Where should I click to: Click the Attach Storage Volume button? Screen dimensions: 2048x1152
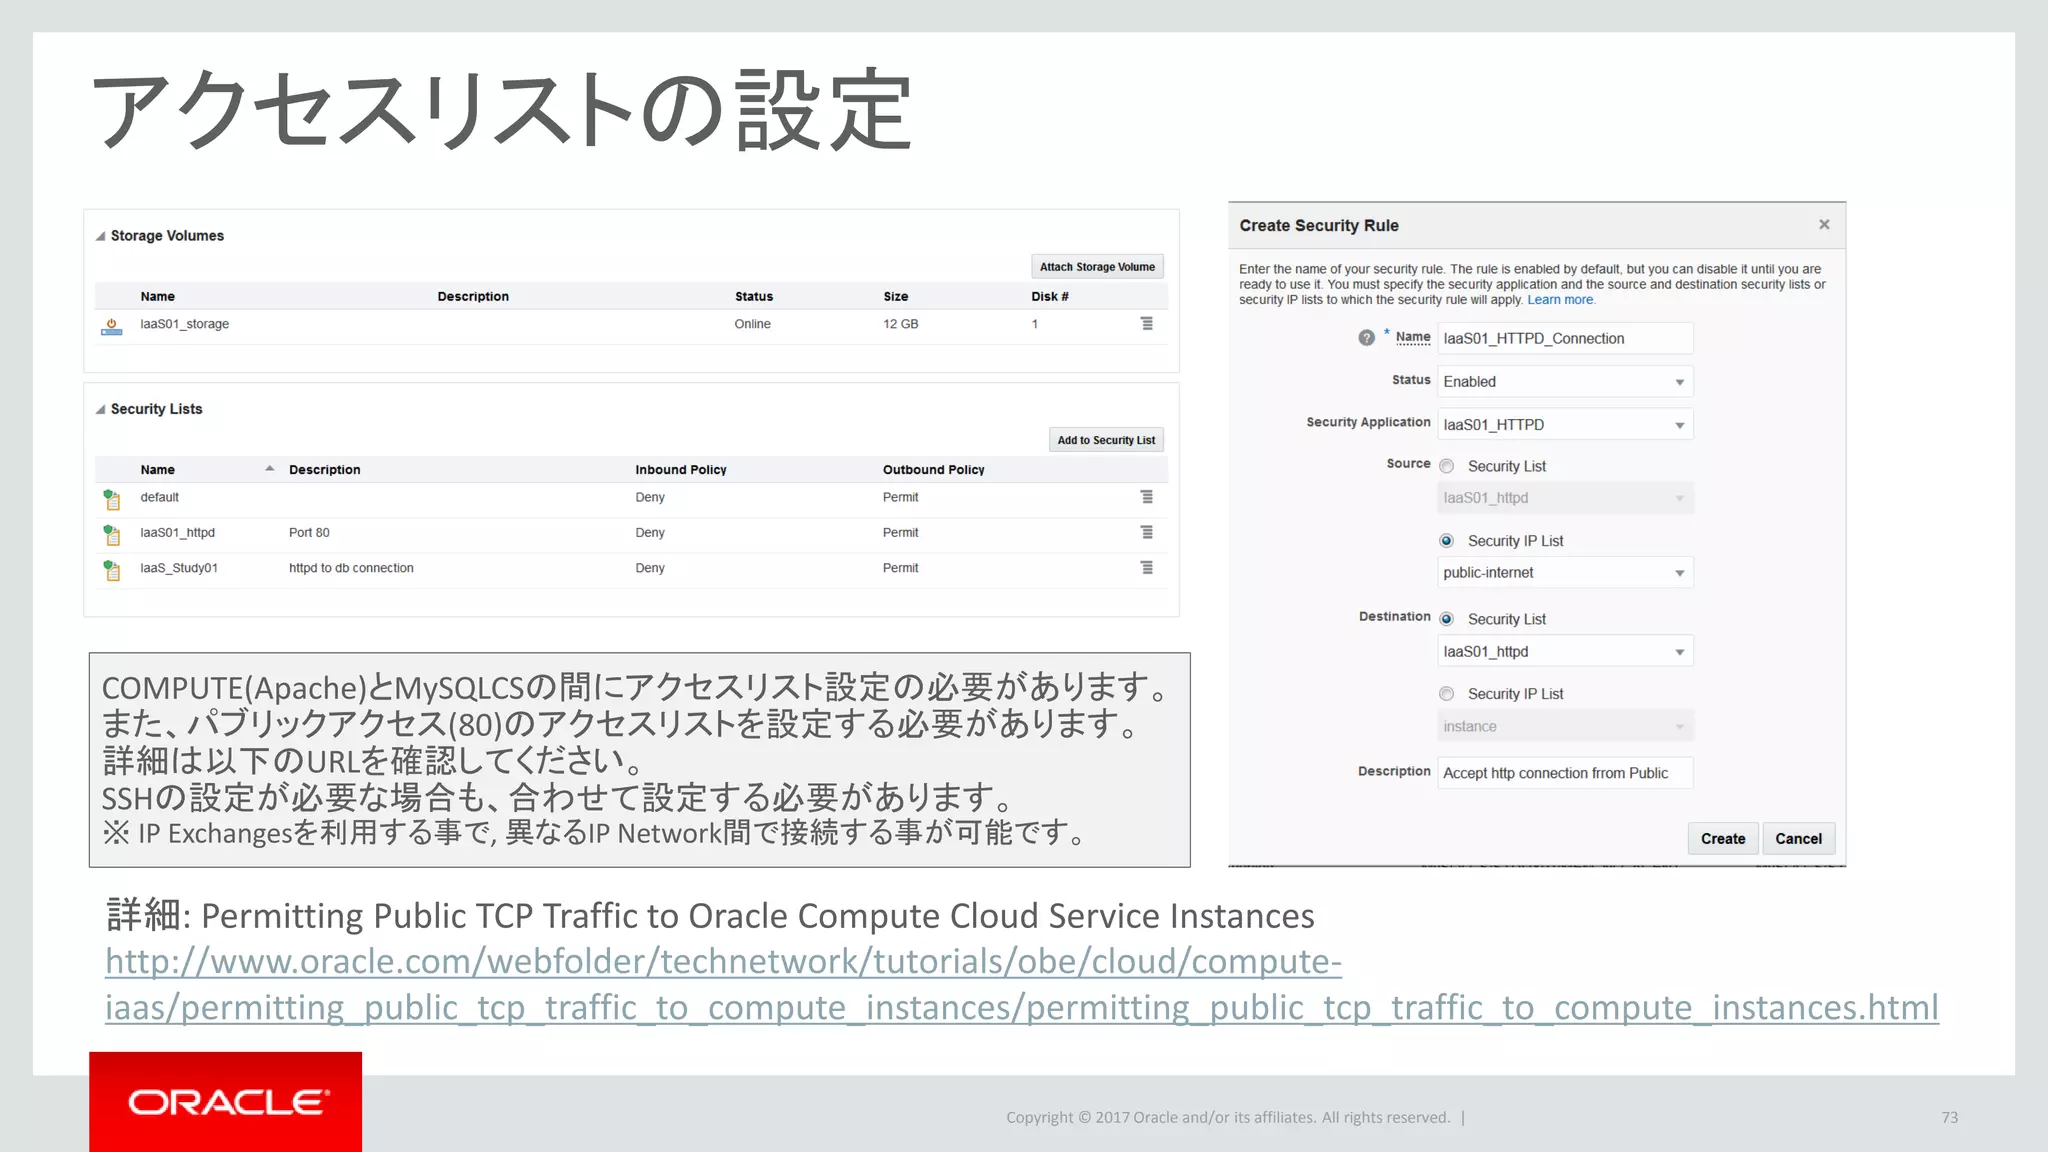pos(1097,267)
